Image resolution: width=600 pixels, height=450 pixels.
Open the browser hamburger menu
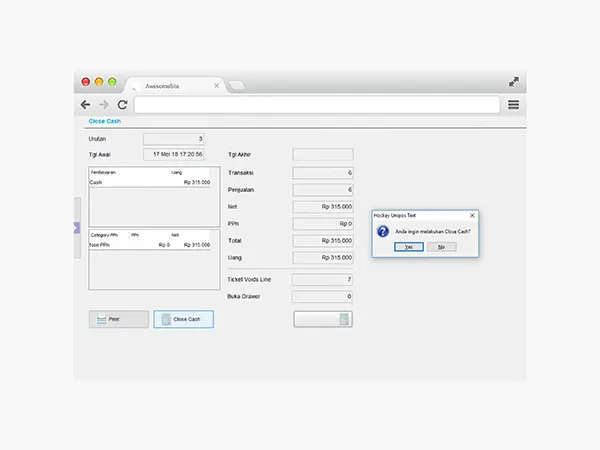point(513,105)
